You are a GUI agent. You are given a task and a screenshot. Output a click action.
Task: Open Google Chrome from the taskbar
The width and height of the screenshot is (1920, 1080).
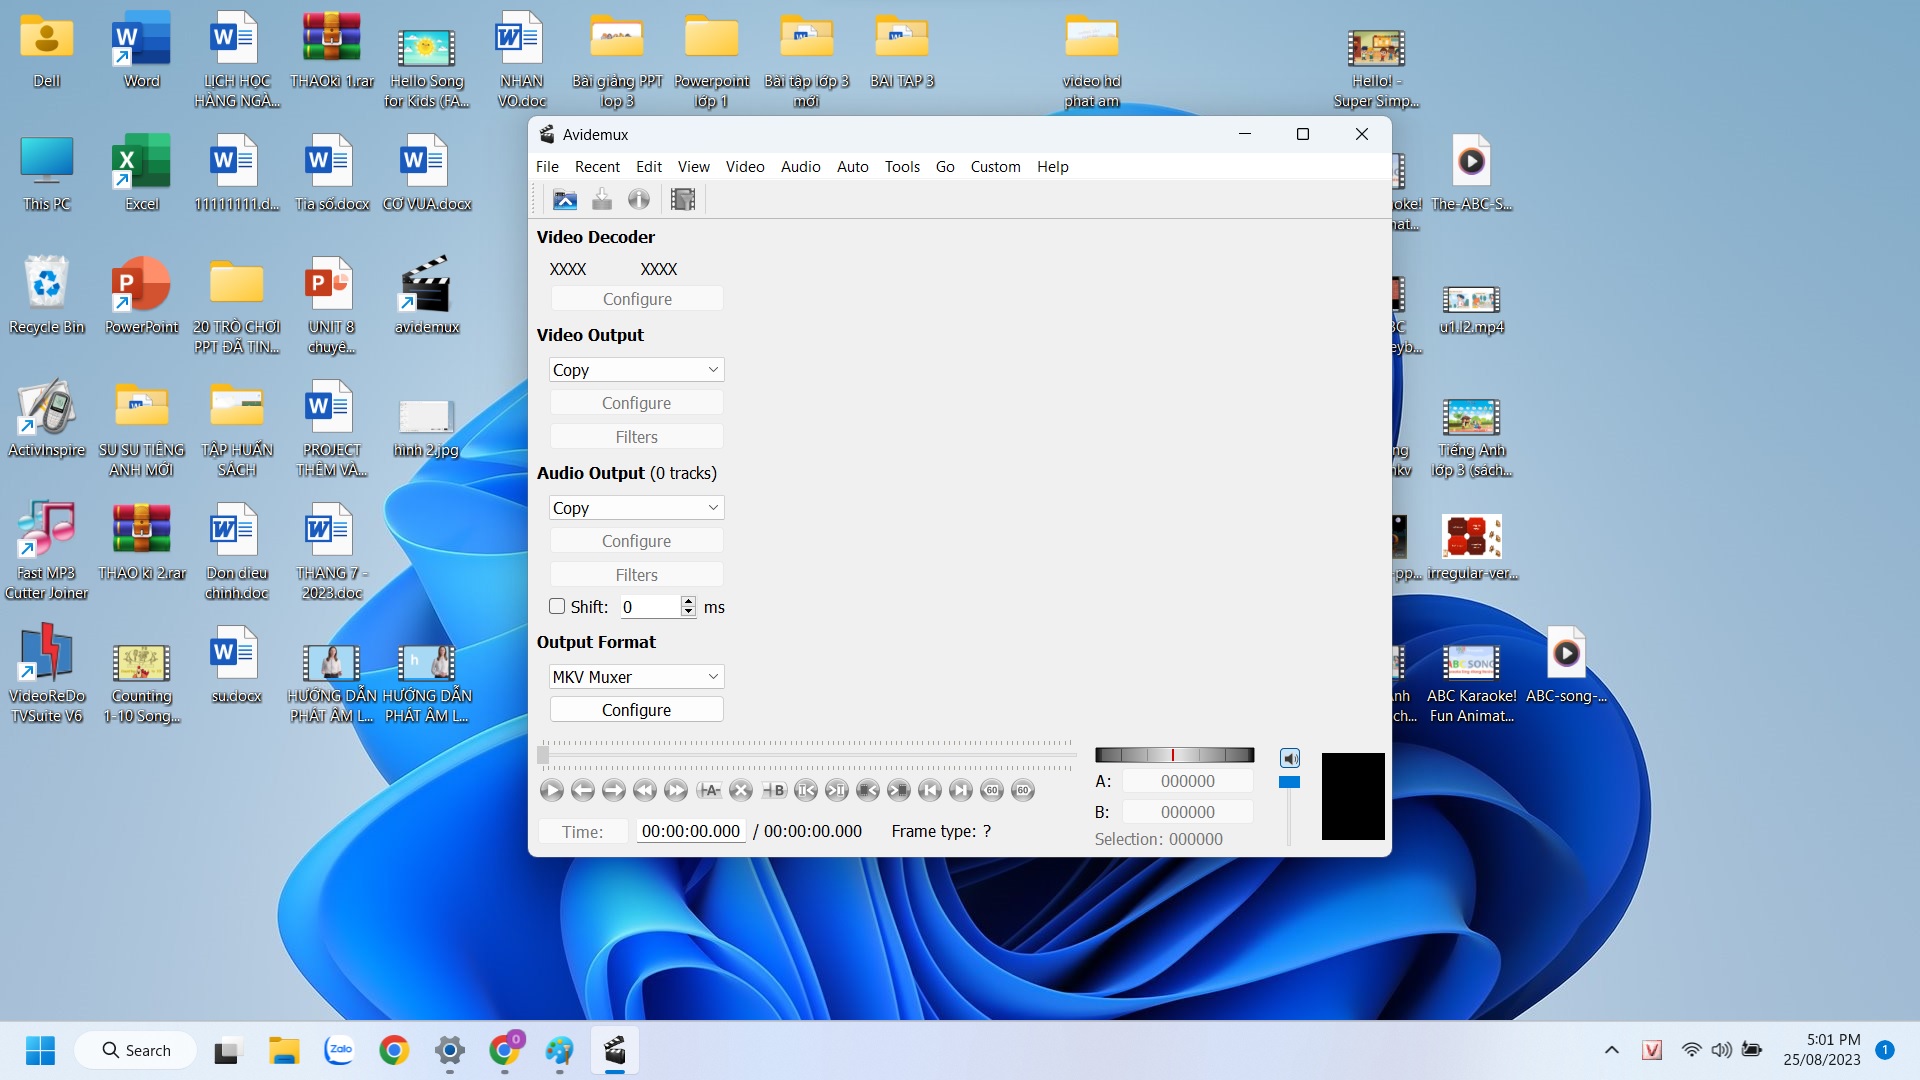(x=394, y=1050)
